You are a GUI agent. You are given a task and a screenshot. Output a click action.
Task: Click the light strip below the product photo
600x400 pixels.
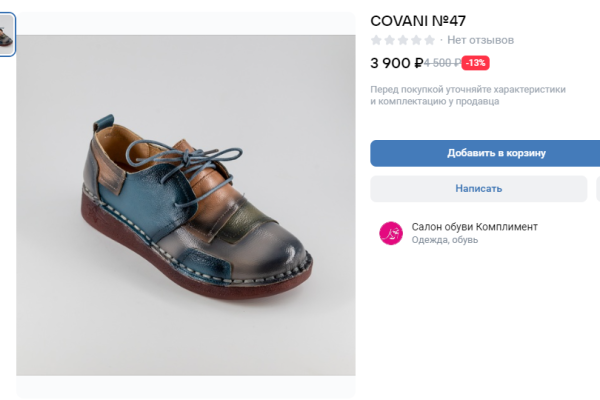pos(186,388)
